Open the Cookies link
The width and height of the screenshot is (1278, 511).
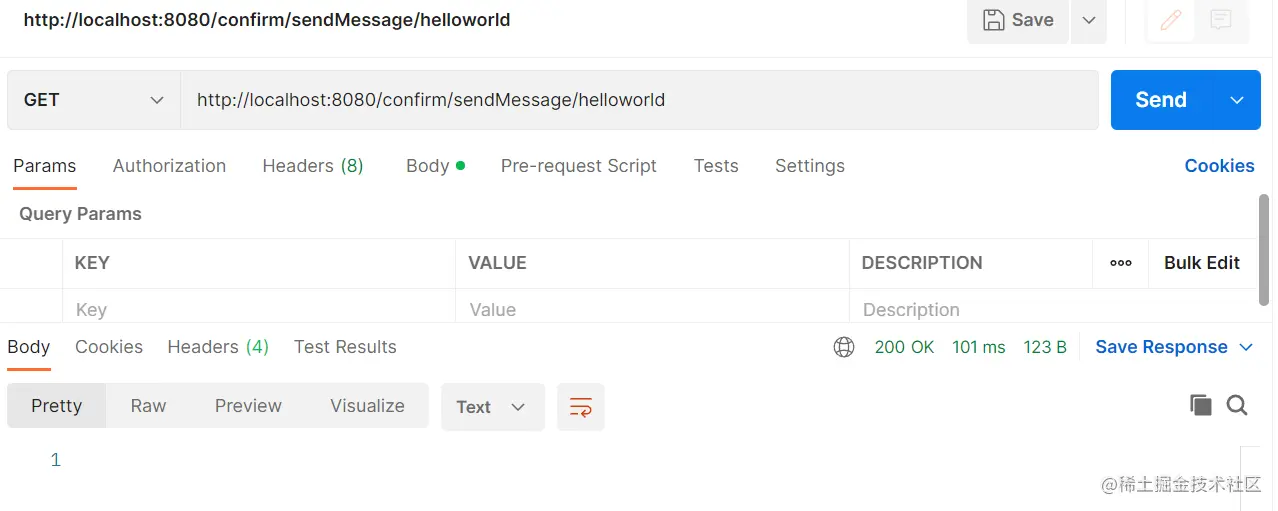1219,166
